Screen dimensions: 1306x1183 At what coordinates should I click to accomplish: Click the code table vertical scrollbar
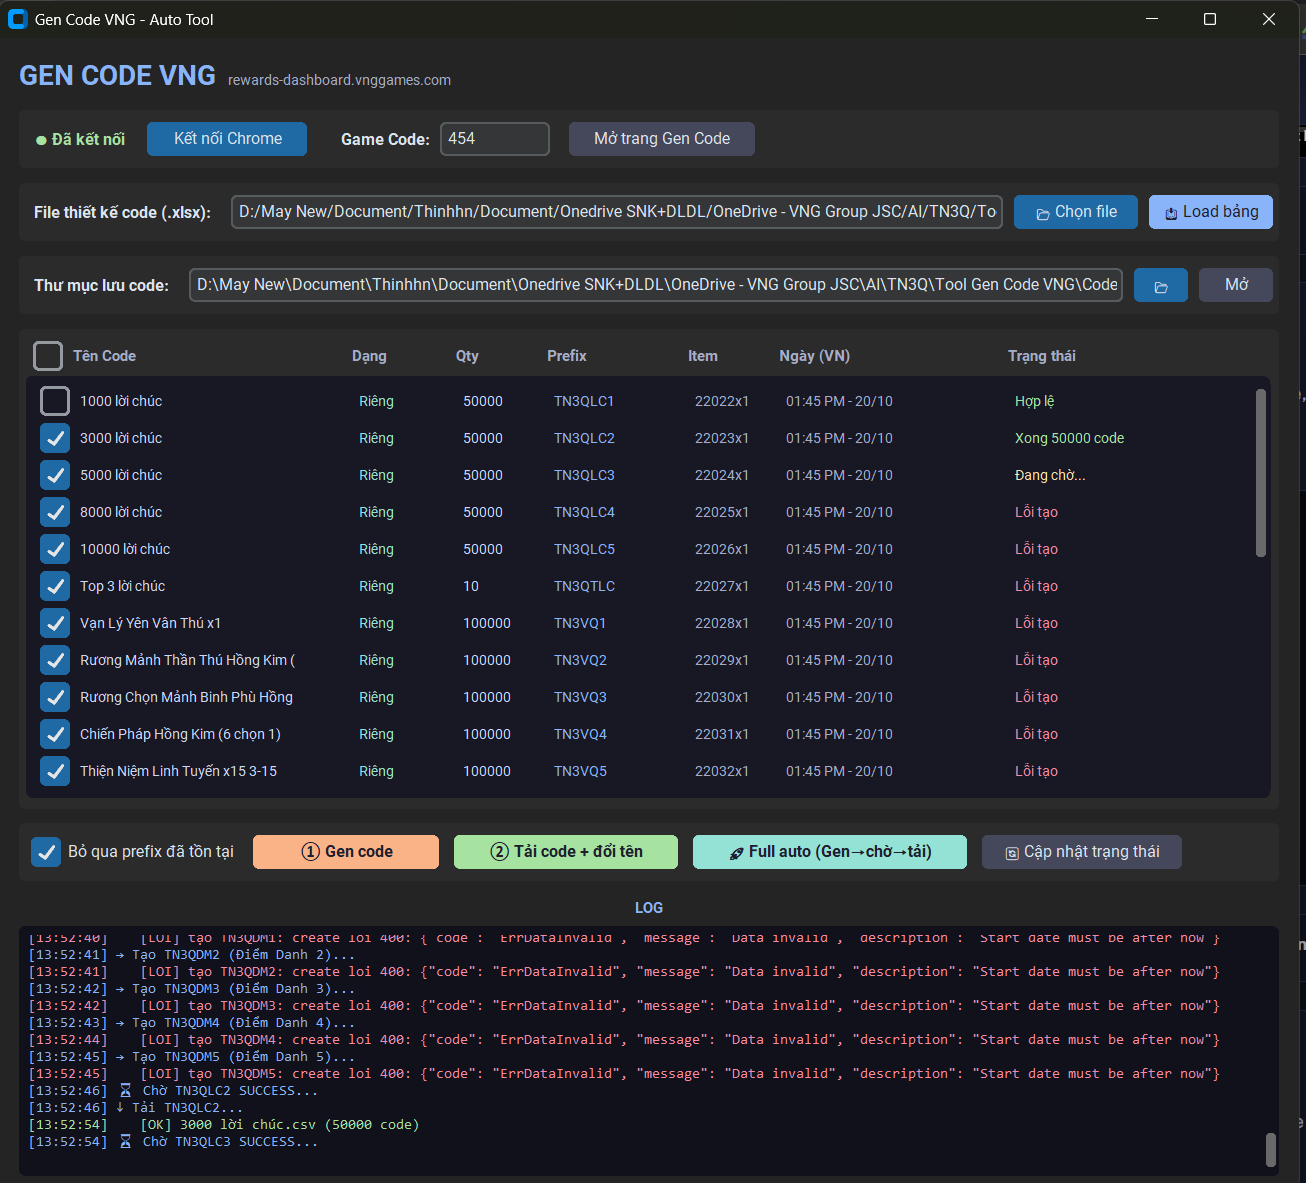coord(1260,473)
